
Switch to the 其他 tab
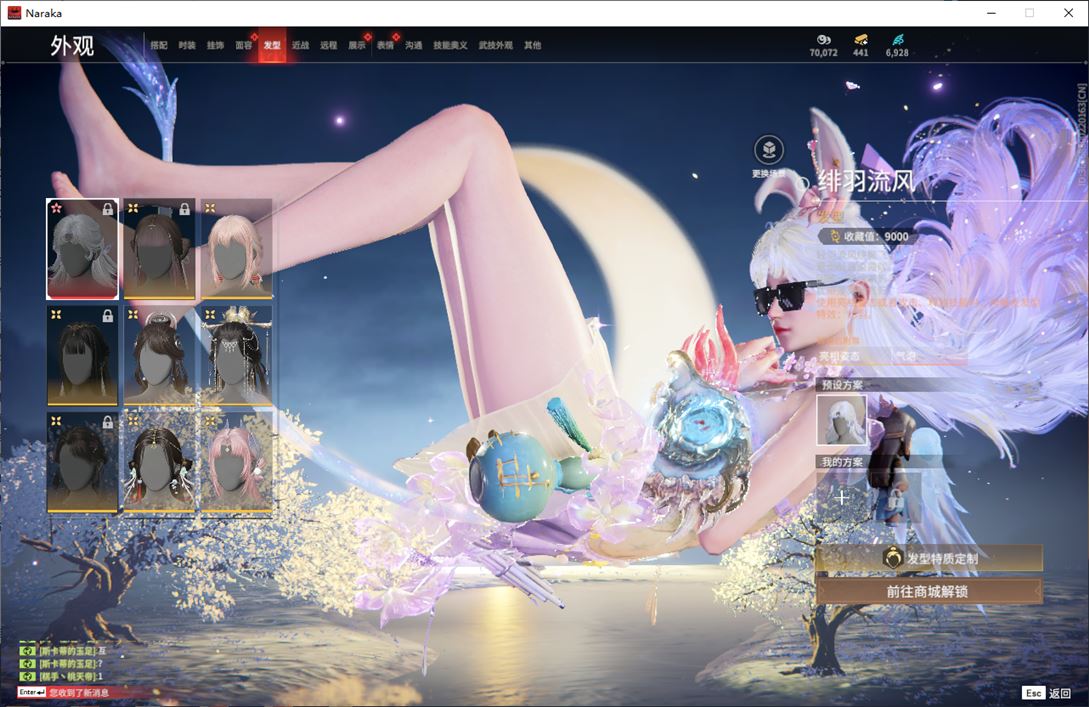coord(533,45)
